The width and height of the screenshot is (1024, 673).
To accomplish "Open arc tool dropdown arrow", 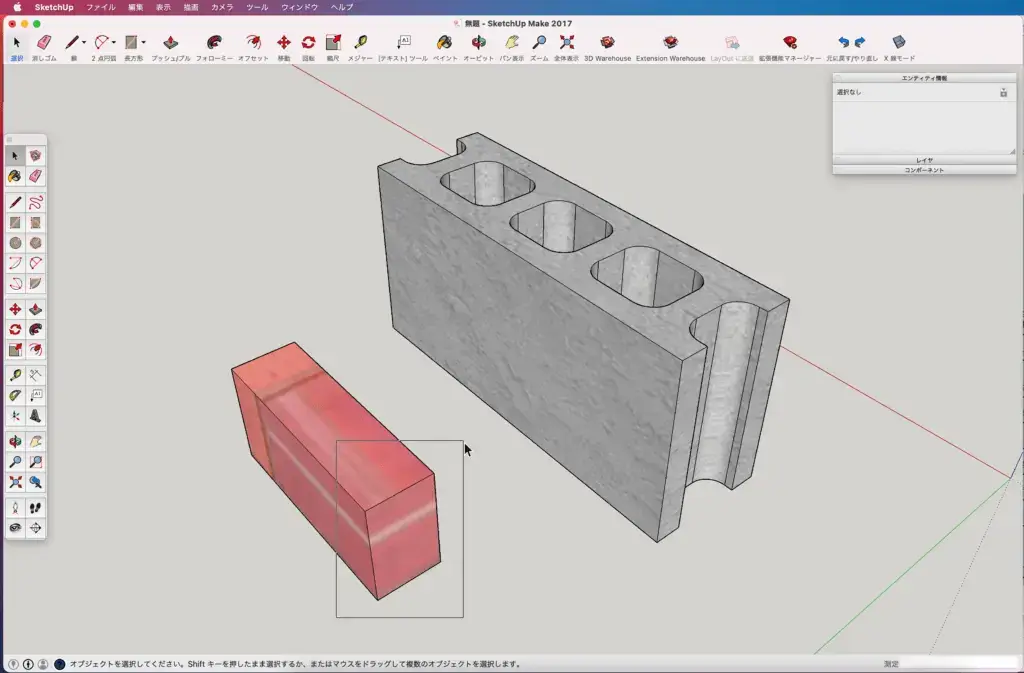I will (114, 43).
